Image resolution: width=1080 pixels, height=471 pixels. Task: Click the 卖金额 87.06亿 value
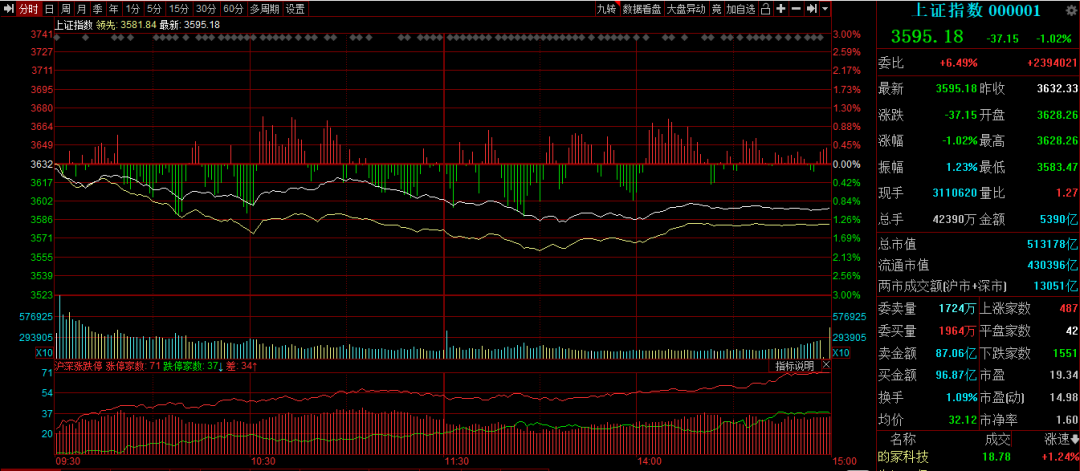pos(957,353)
